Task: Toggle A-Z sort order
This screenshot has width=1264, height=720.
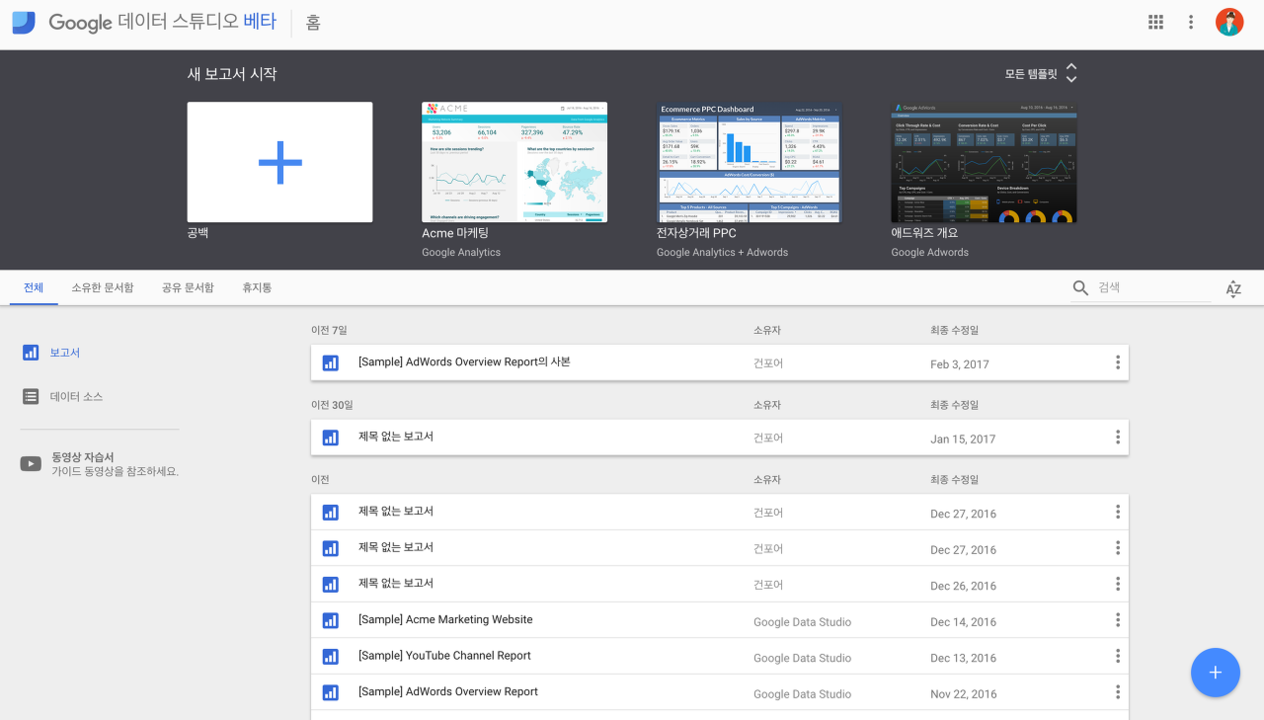Action: (x=1233, y=289)
